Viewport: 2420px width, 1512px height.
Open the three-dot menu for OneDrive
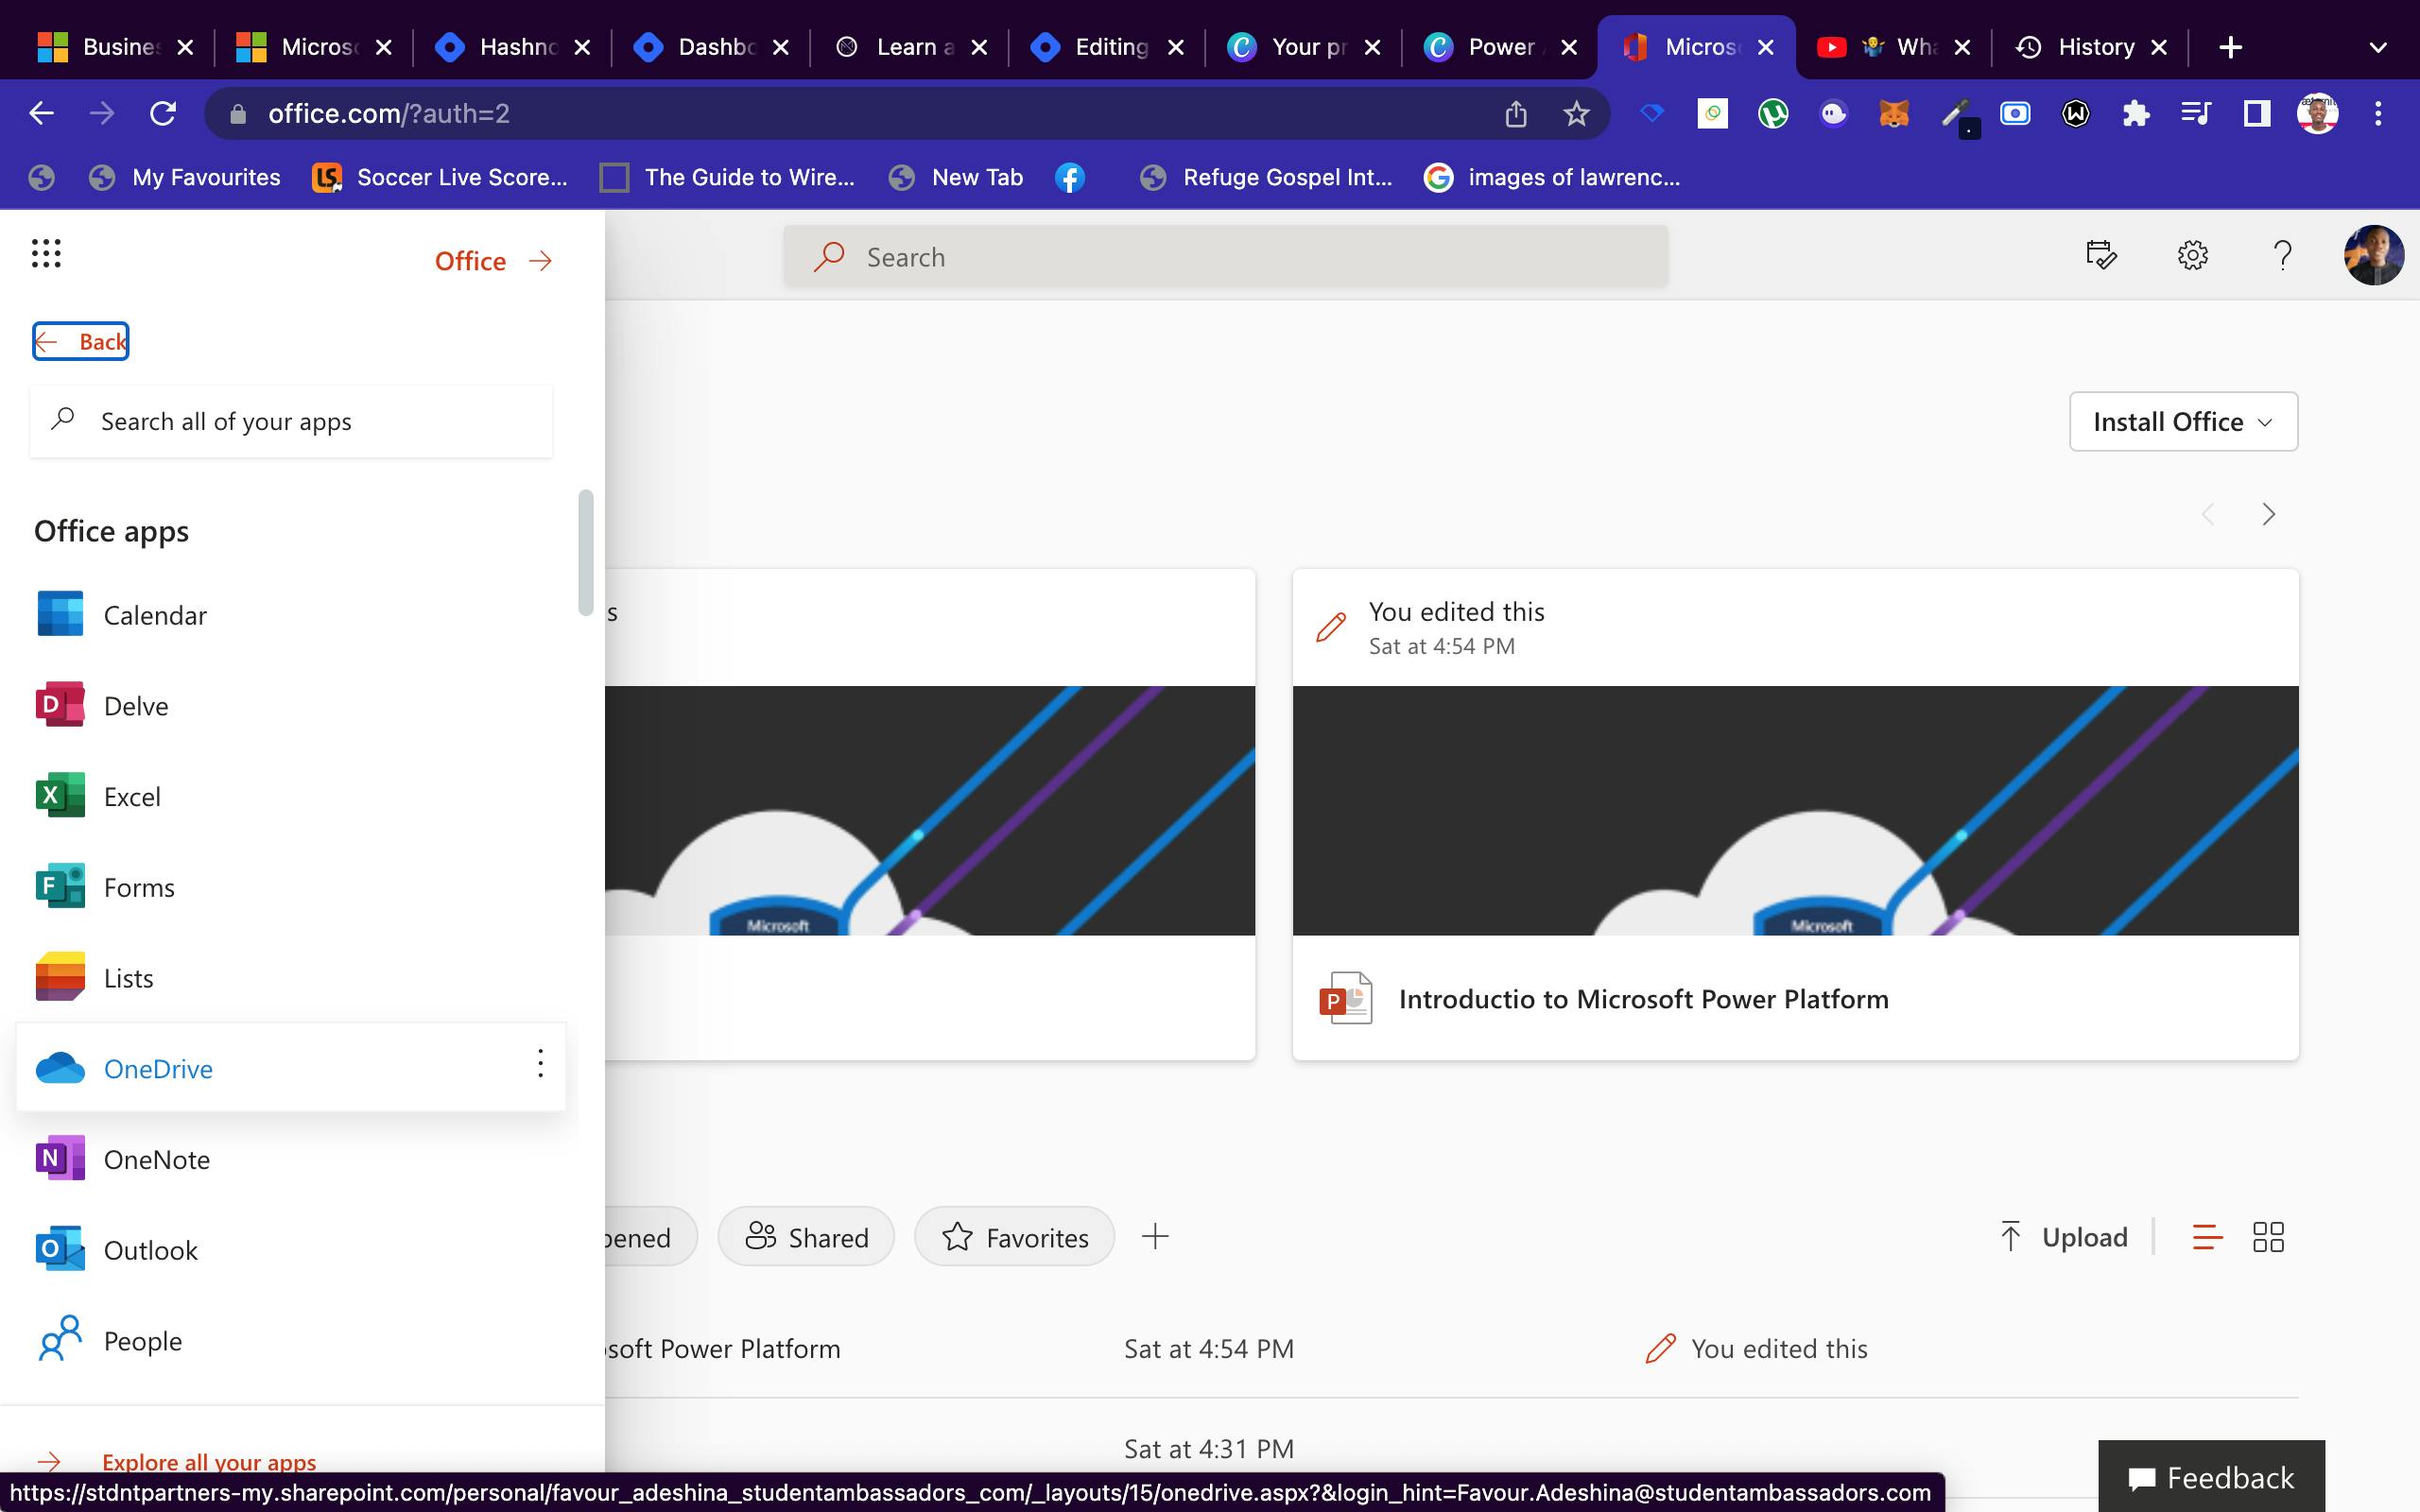[540, 1063]
